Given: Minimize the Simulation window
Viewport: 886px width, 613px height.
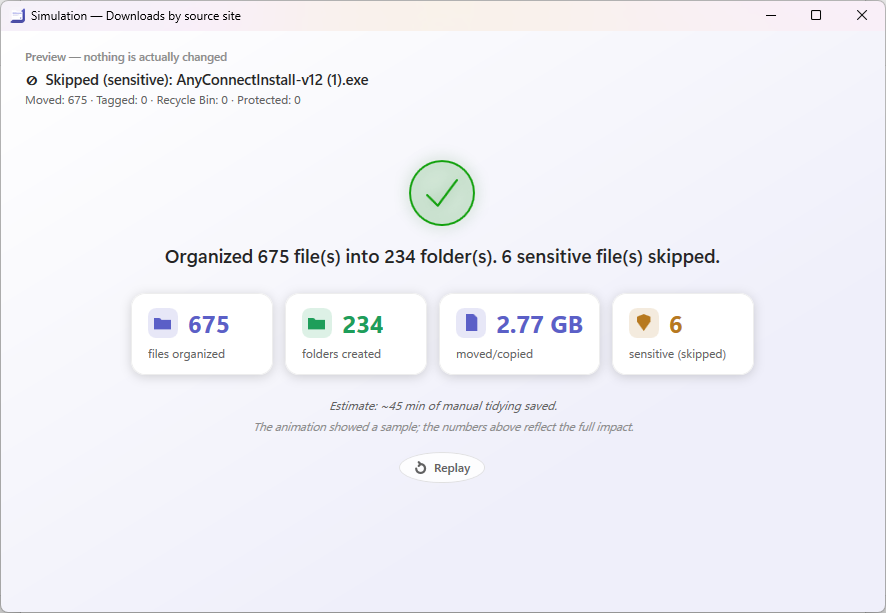Looking at the screenshot, I should click(x=771, y=15).
